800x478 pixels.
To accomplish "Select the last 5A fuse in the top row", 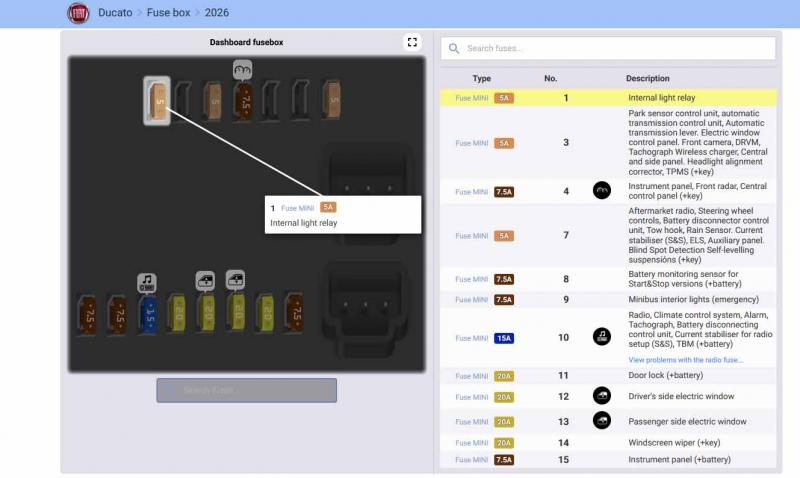I will point(332,100).
